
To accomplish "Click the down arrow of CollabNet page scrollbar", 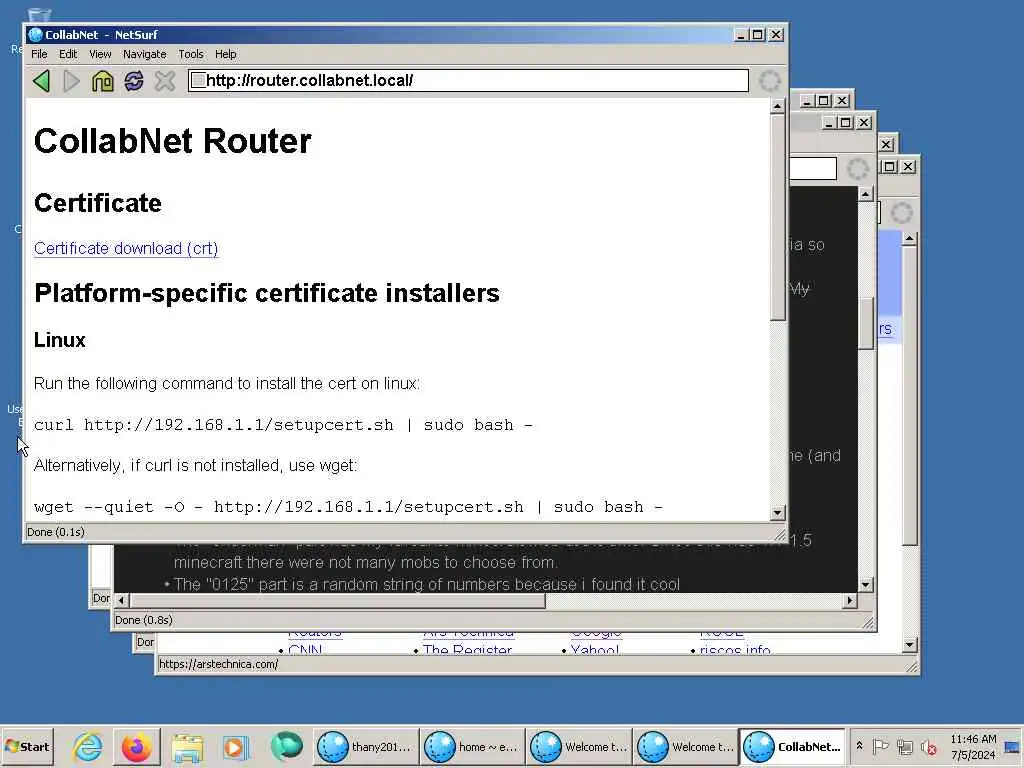I will [x=777, y=513].
